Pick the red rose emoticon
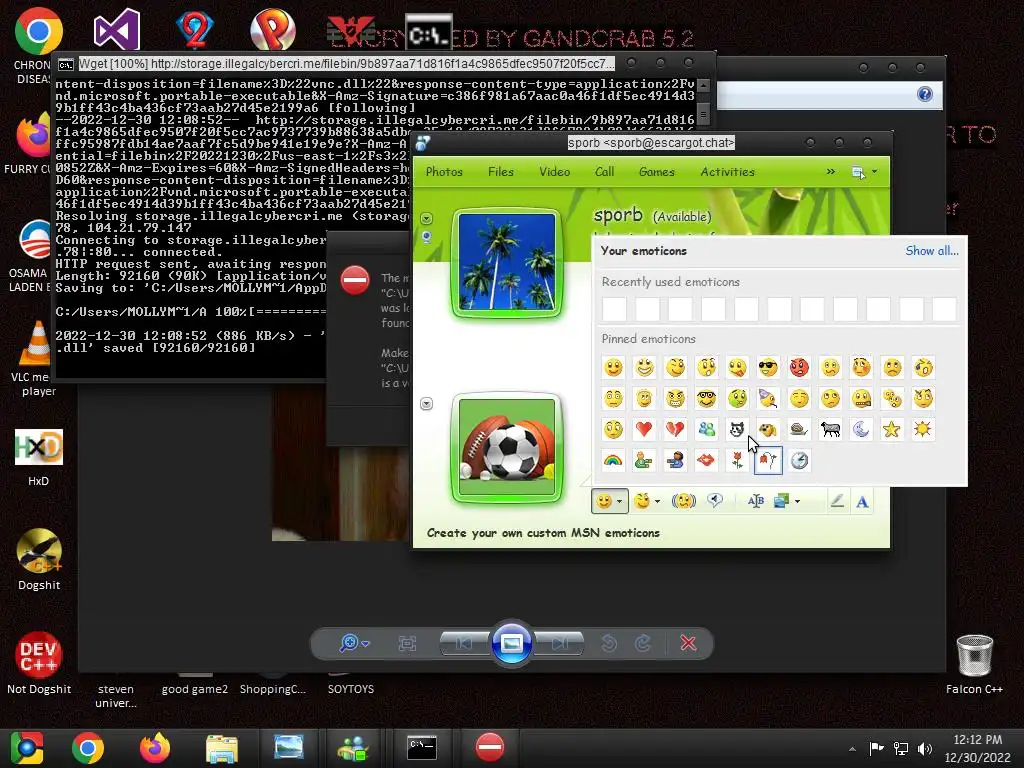Screen dimensions: 1024x768 click(x=737, y=460)
